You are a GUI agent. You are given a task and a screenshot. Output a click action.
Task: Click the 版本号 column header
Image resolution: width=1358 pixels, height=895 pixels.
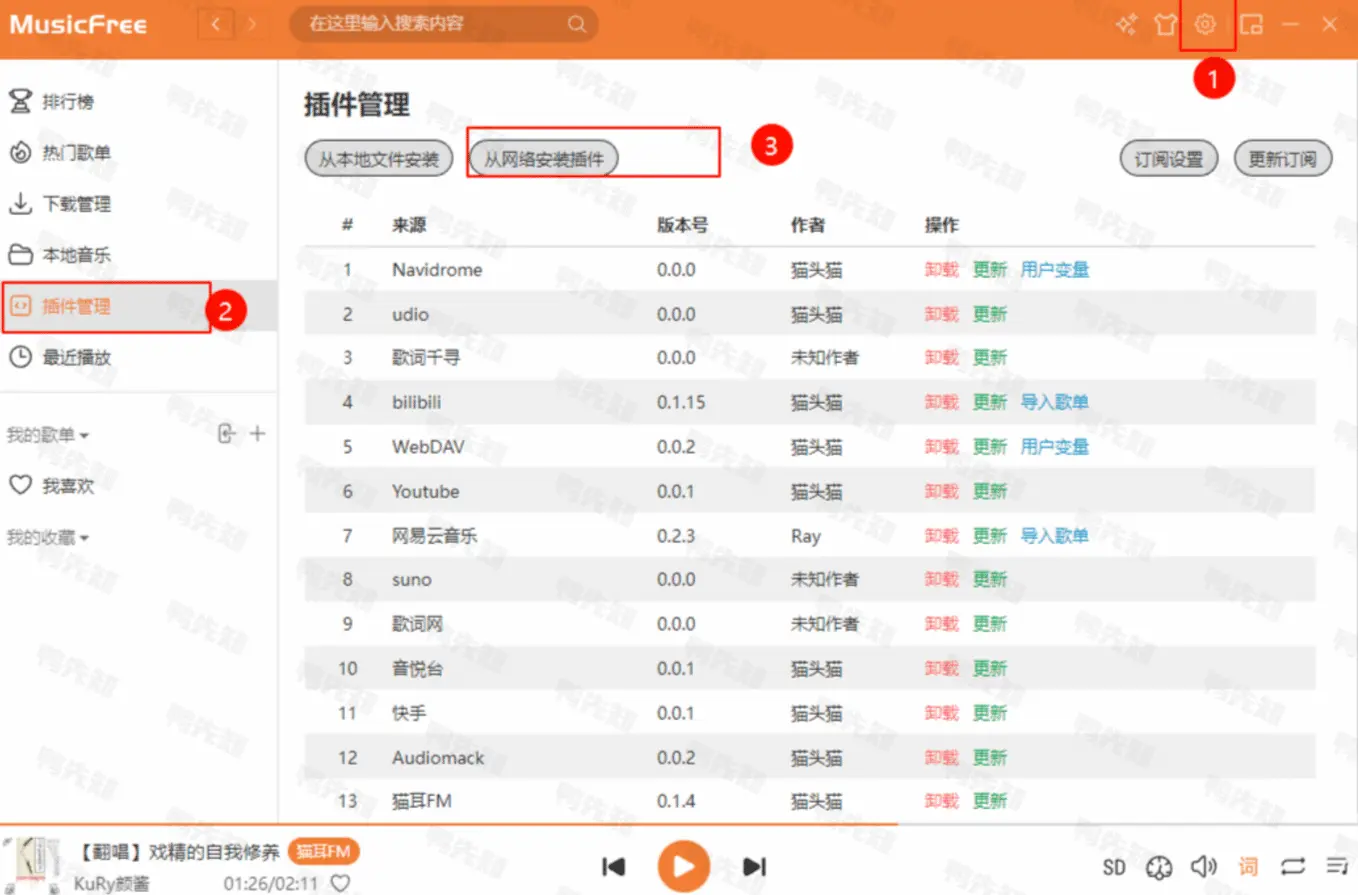[x=683, y=225]
